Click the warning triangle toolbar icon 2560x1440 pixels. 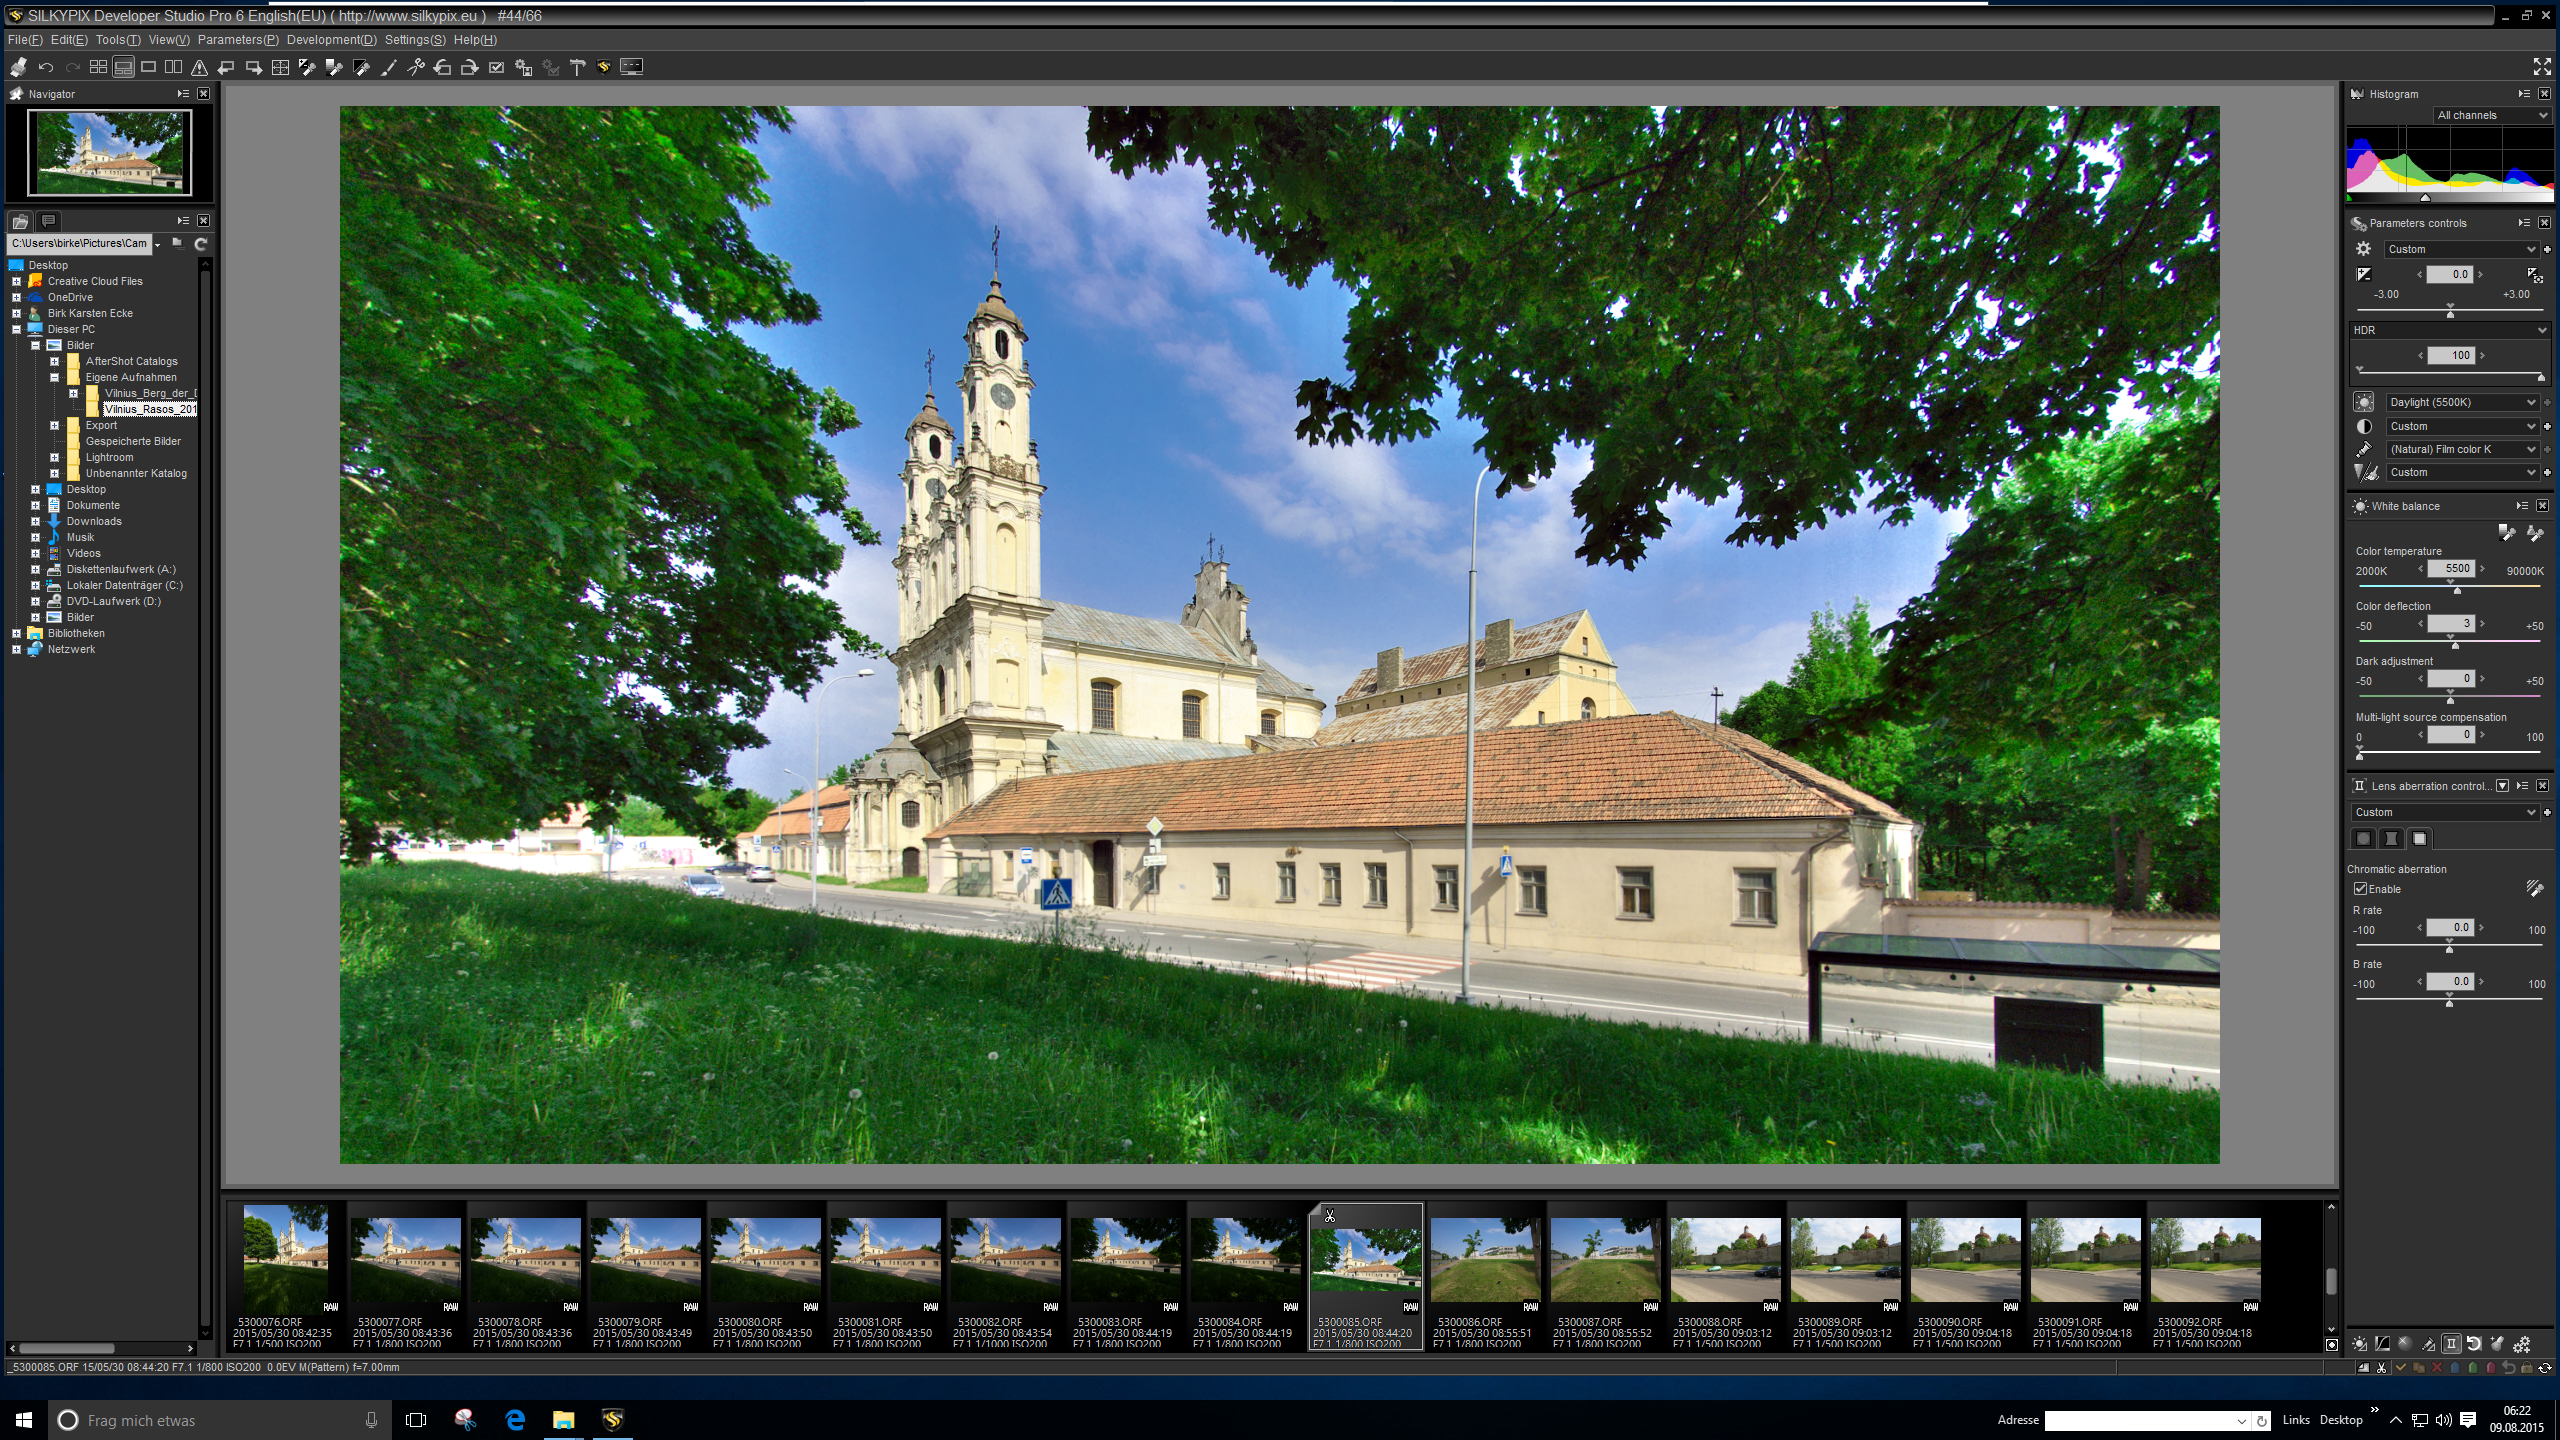tap(199, 67)
